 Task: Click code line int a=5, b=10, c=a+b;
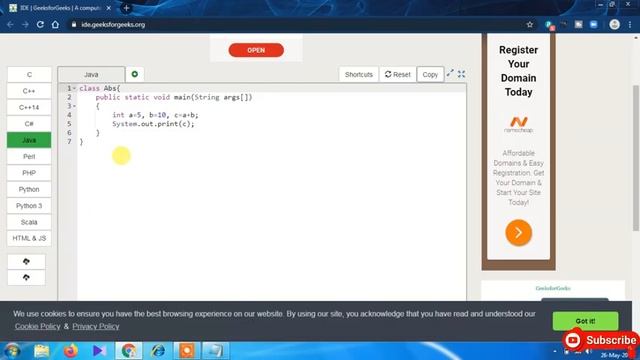click(x=155, y=115)
